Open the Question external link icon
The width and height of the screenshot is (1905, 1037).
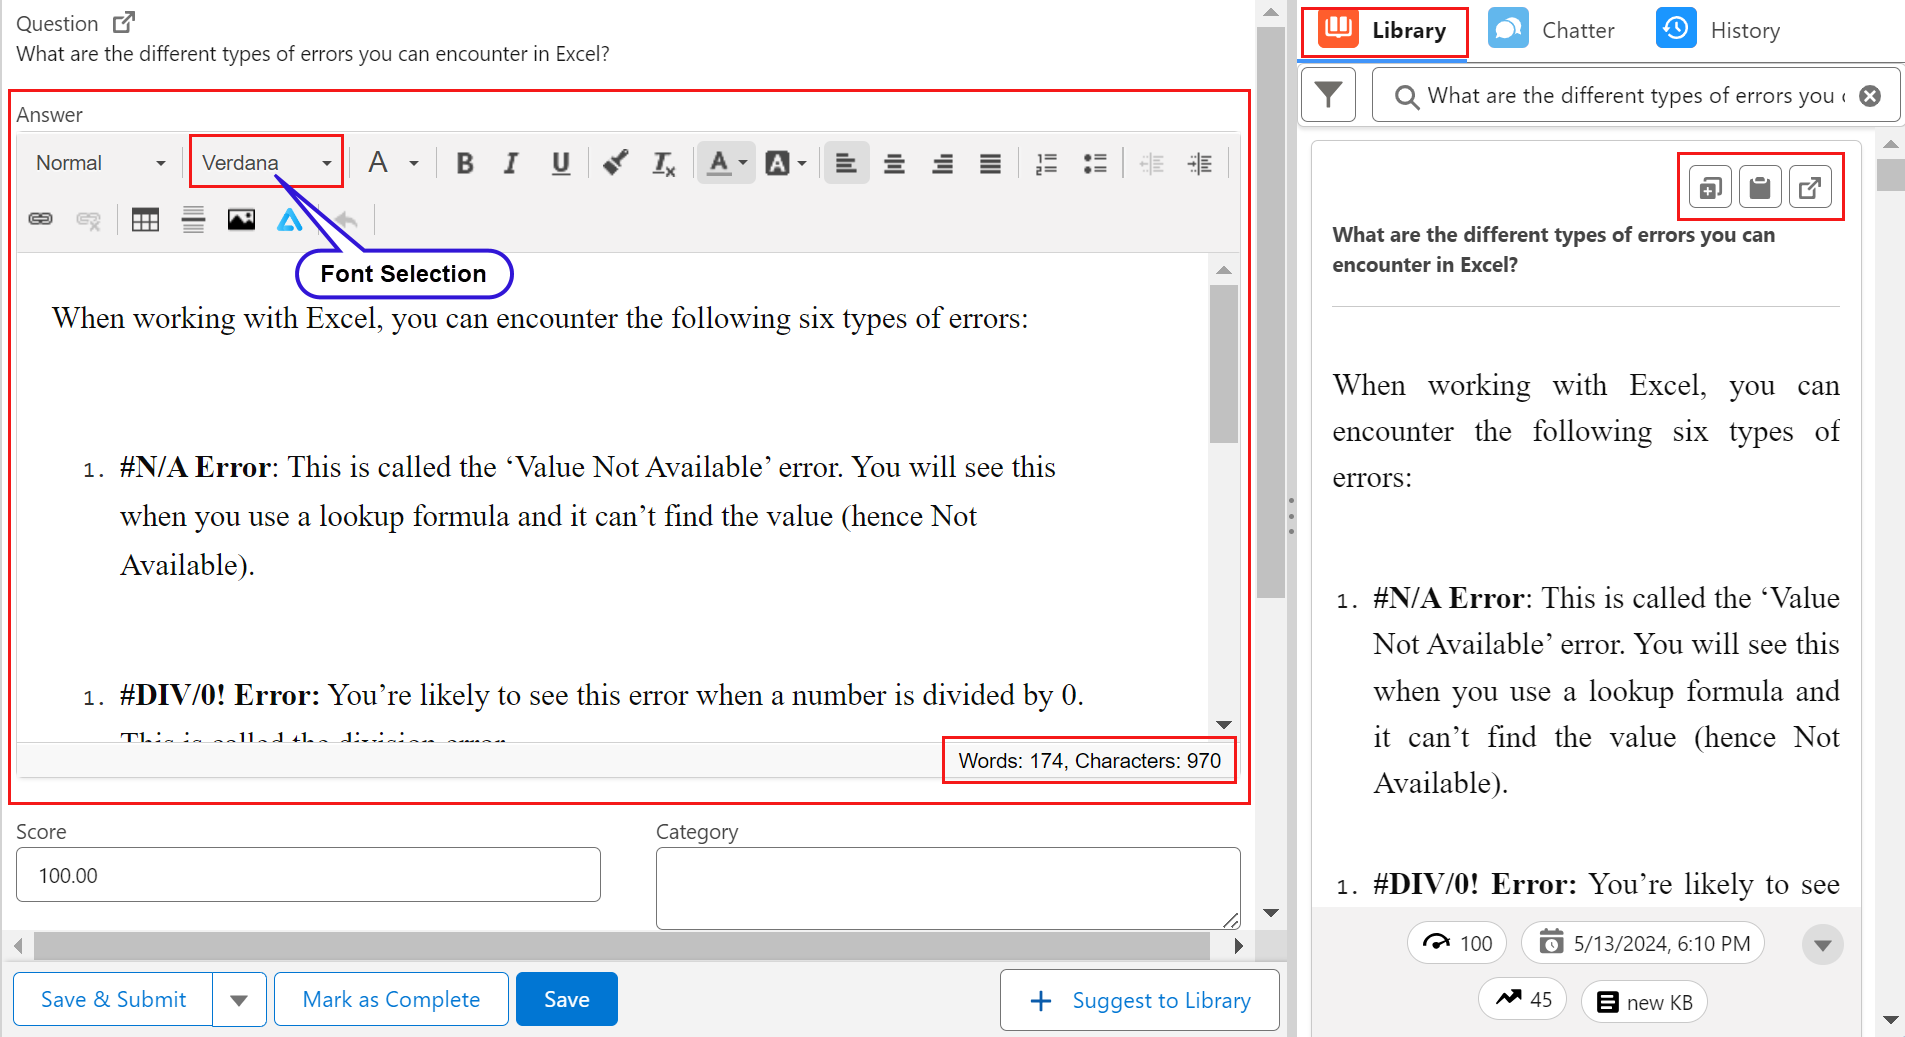(124, 22)
